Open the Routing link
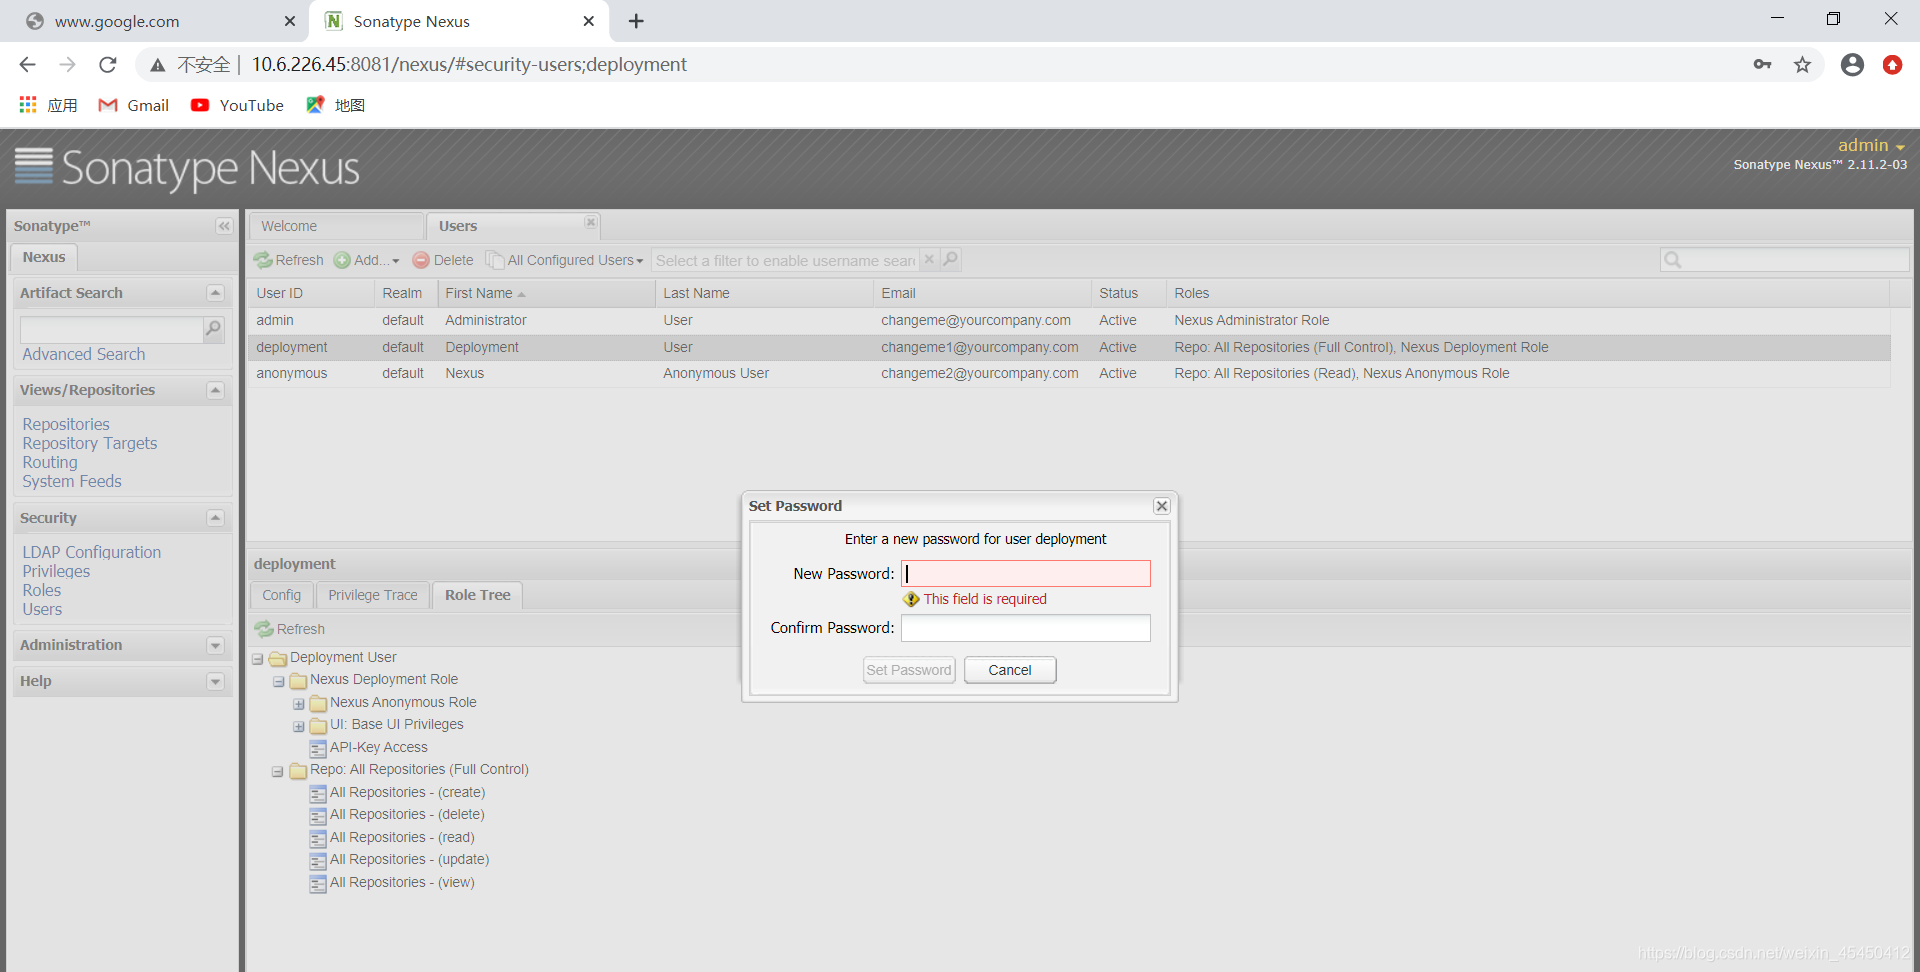The image size is (1920, 972). click(50, 462)
